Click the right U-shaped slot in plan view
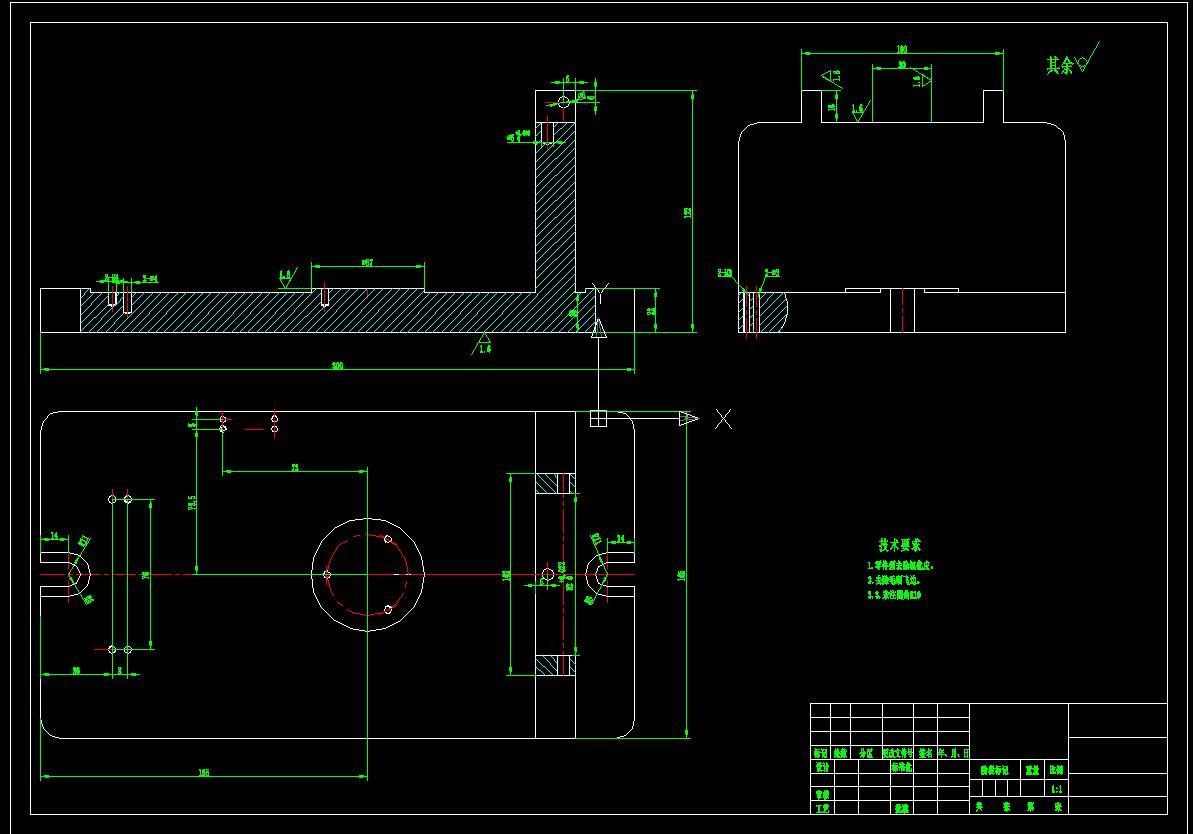Viewport: 1193px width, 834px height. pos(610,575)
